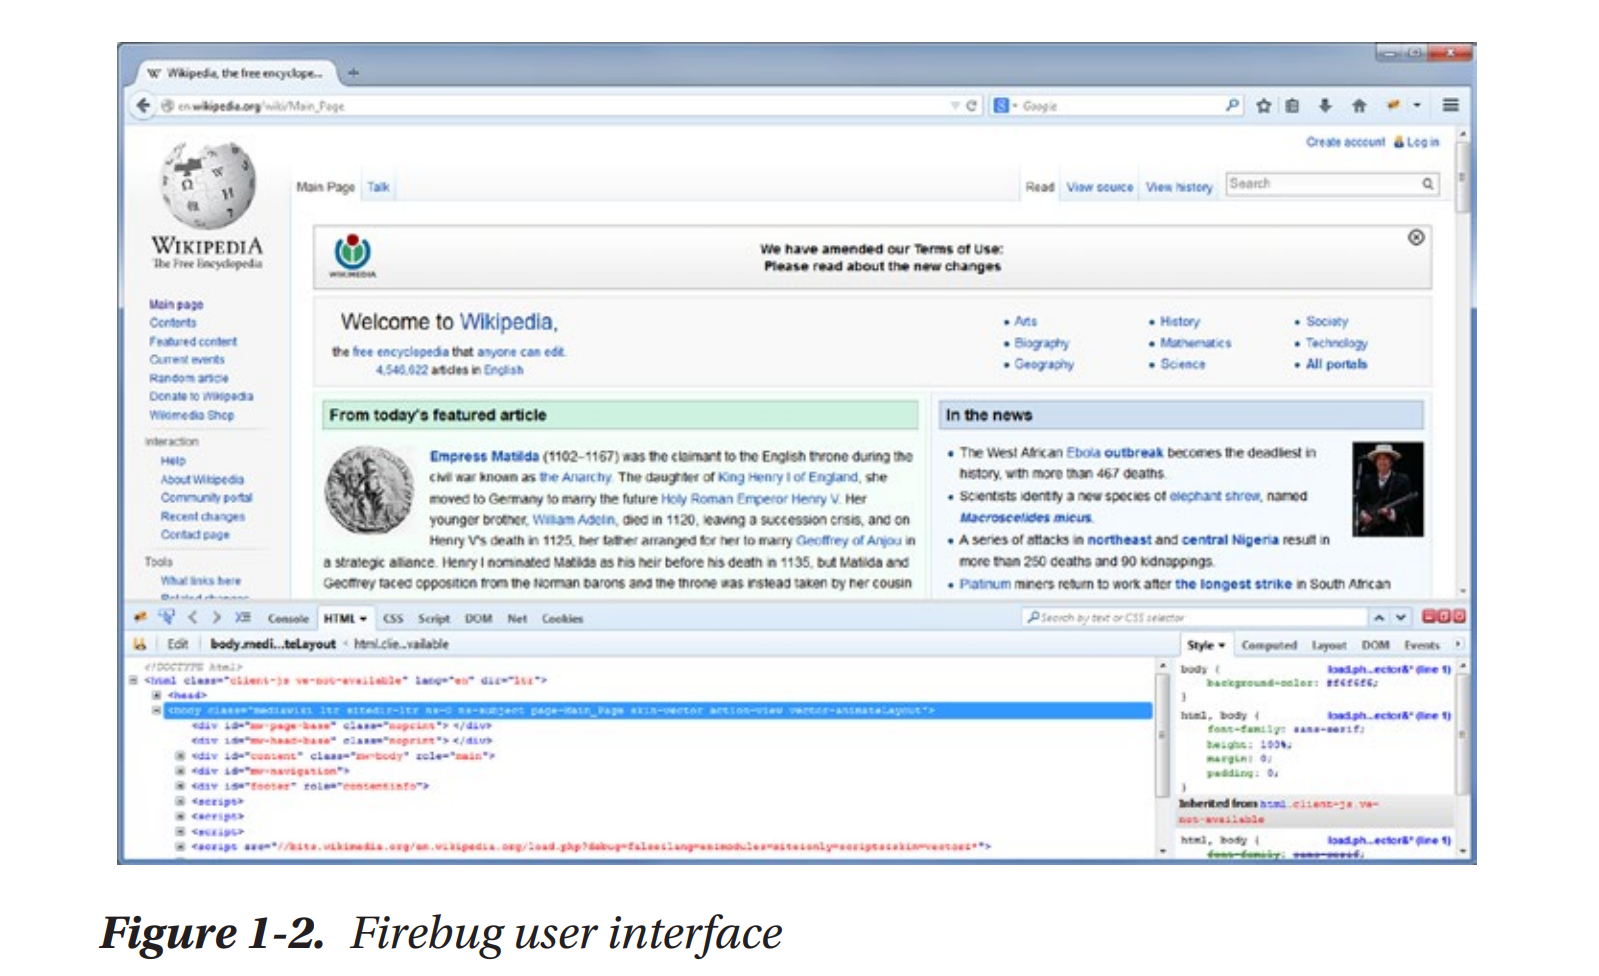Open the Firebug command line toggle icon
The height and width of the screenshot is (976, 1599).
pyautogui.click(x=242, y=618)
